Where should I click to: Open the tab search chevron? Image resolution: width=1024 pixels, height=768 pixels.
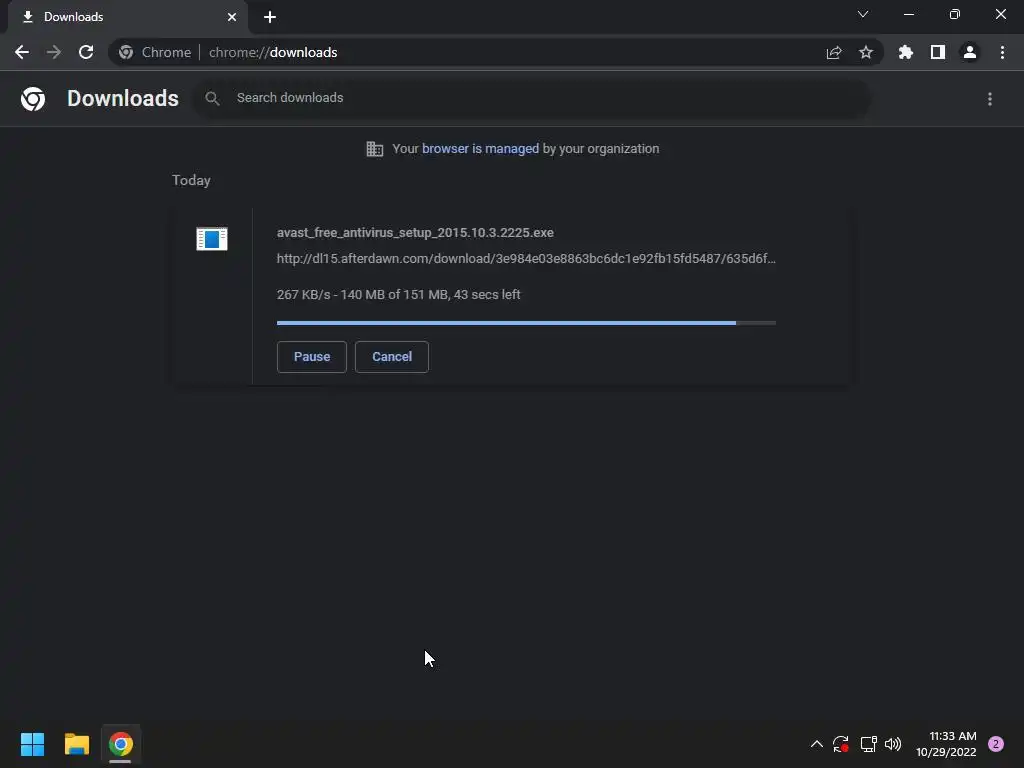click(863, 14)
